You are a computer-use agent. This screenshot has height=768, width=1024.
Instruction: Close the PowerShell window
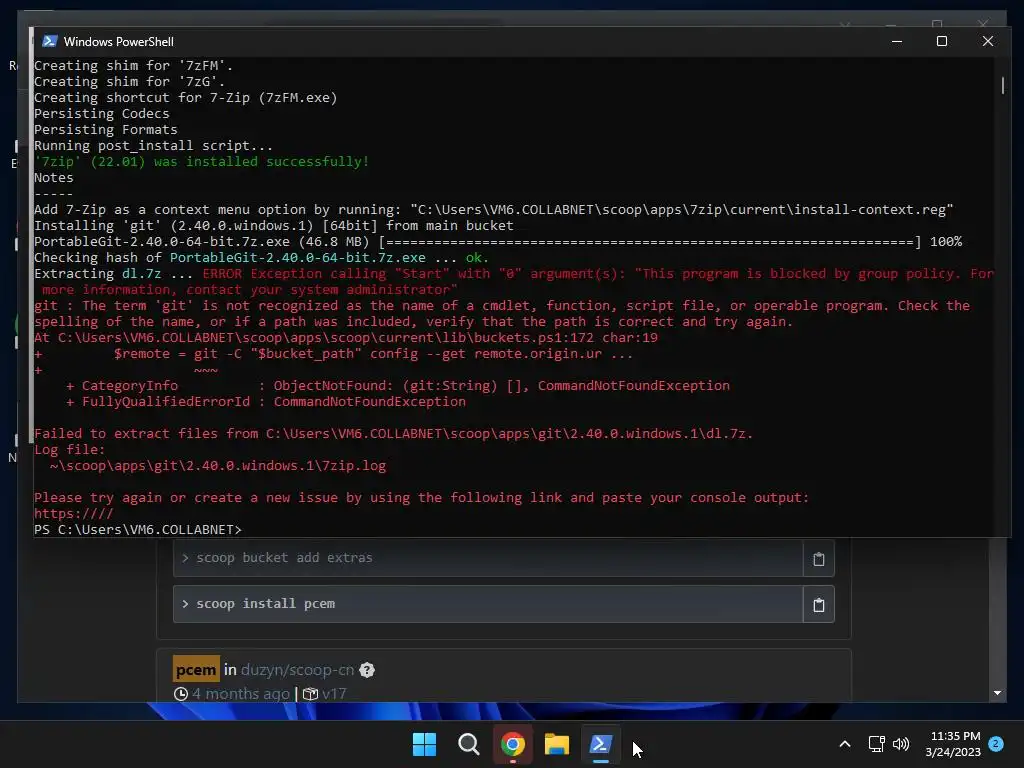tap(987, 41)
